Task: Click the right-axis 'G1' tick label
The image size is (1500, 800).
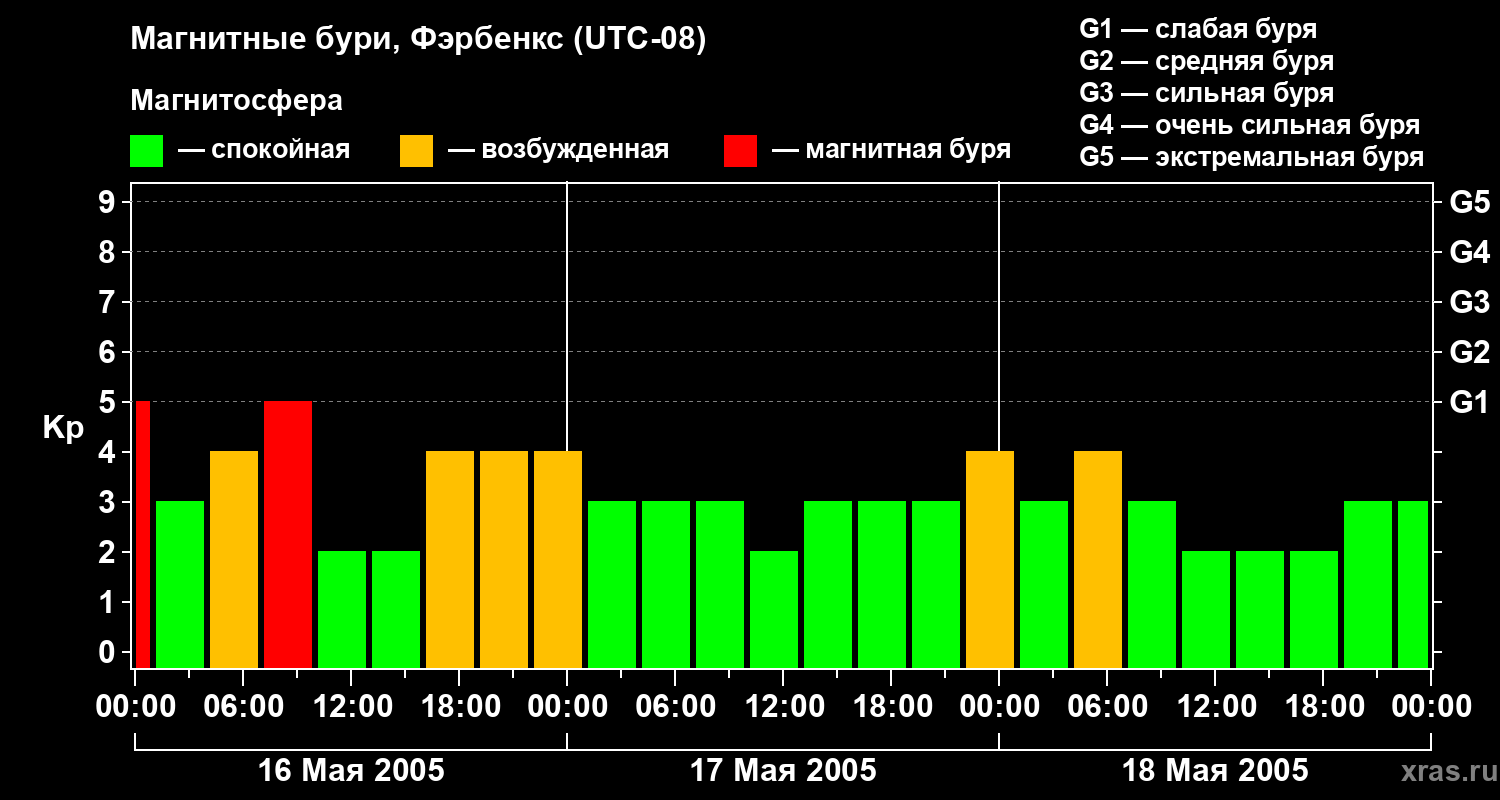Action: (x=1469, y=402)
